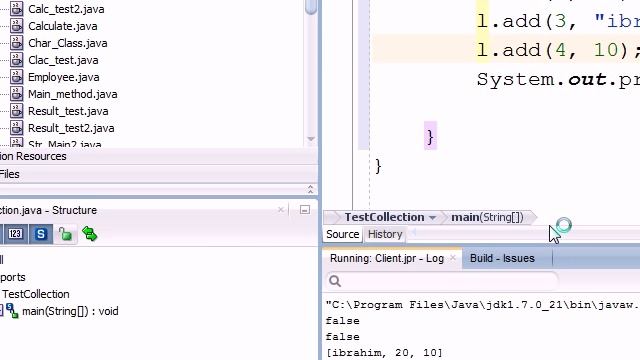Image resolution: width=640 pixels, height=360 pixels.
Task: Close the Running: Client.jpr - Log tab
Action: click(453, 258)
